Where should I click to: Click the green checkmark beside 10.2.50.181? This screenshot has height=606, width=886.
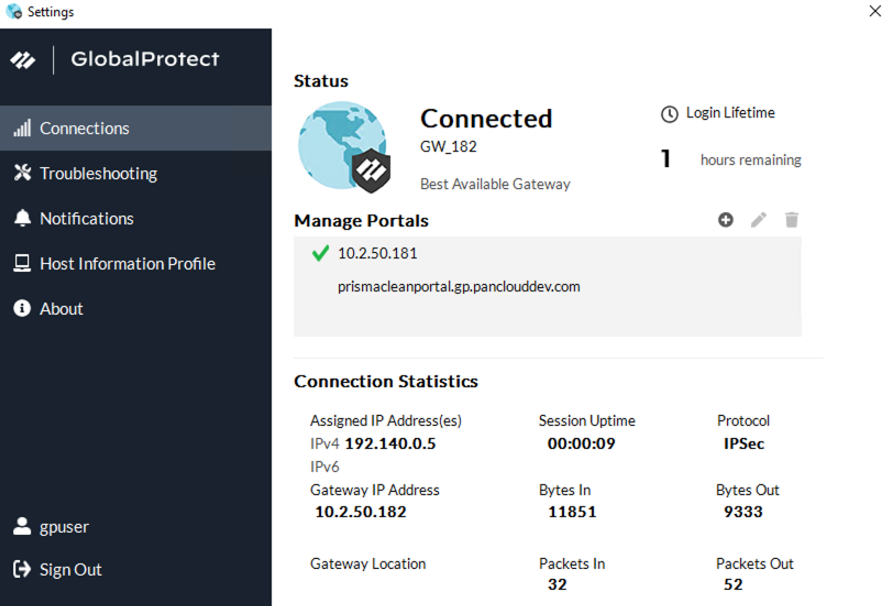[x=320, y=254]
